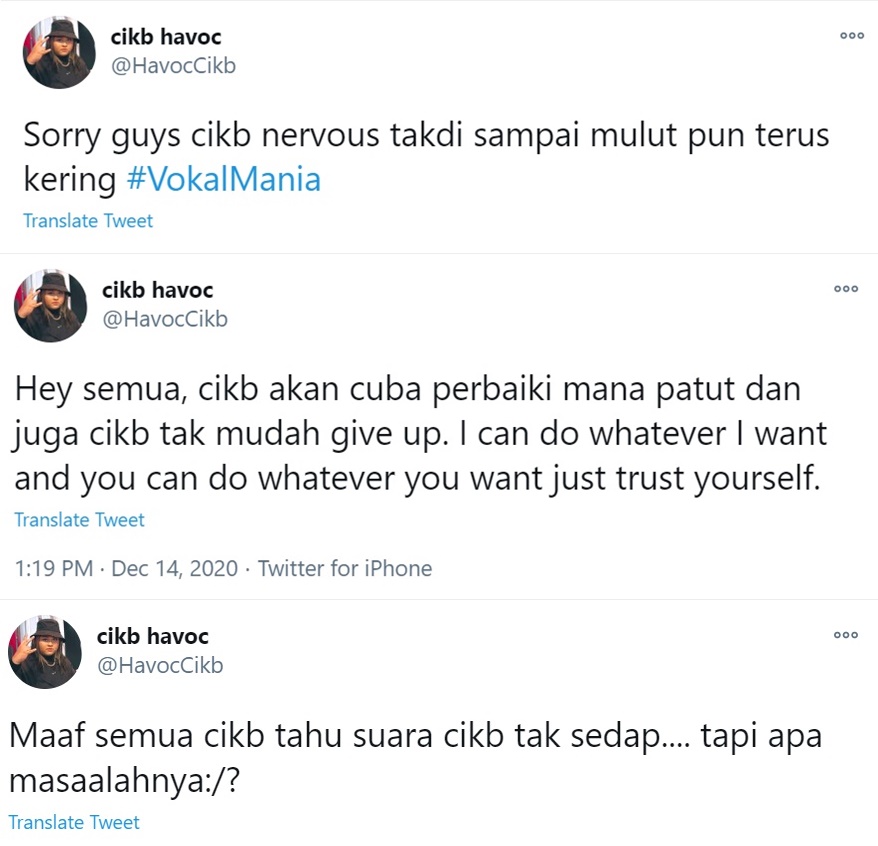Screen dimensions: 878x846
Task: Open more options on the second tweet
Action: click(x=846, y=289)
